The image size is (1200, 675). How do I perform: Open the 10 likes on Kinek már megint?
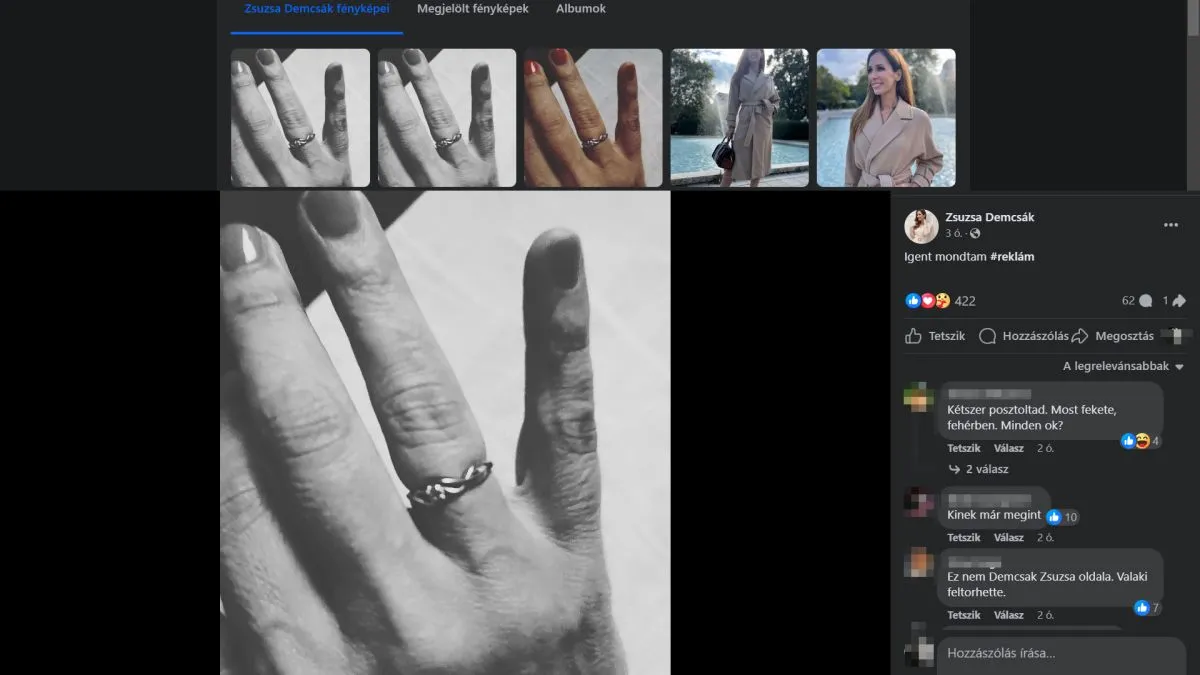coord(1062,517)
